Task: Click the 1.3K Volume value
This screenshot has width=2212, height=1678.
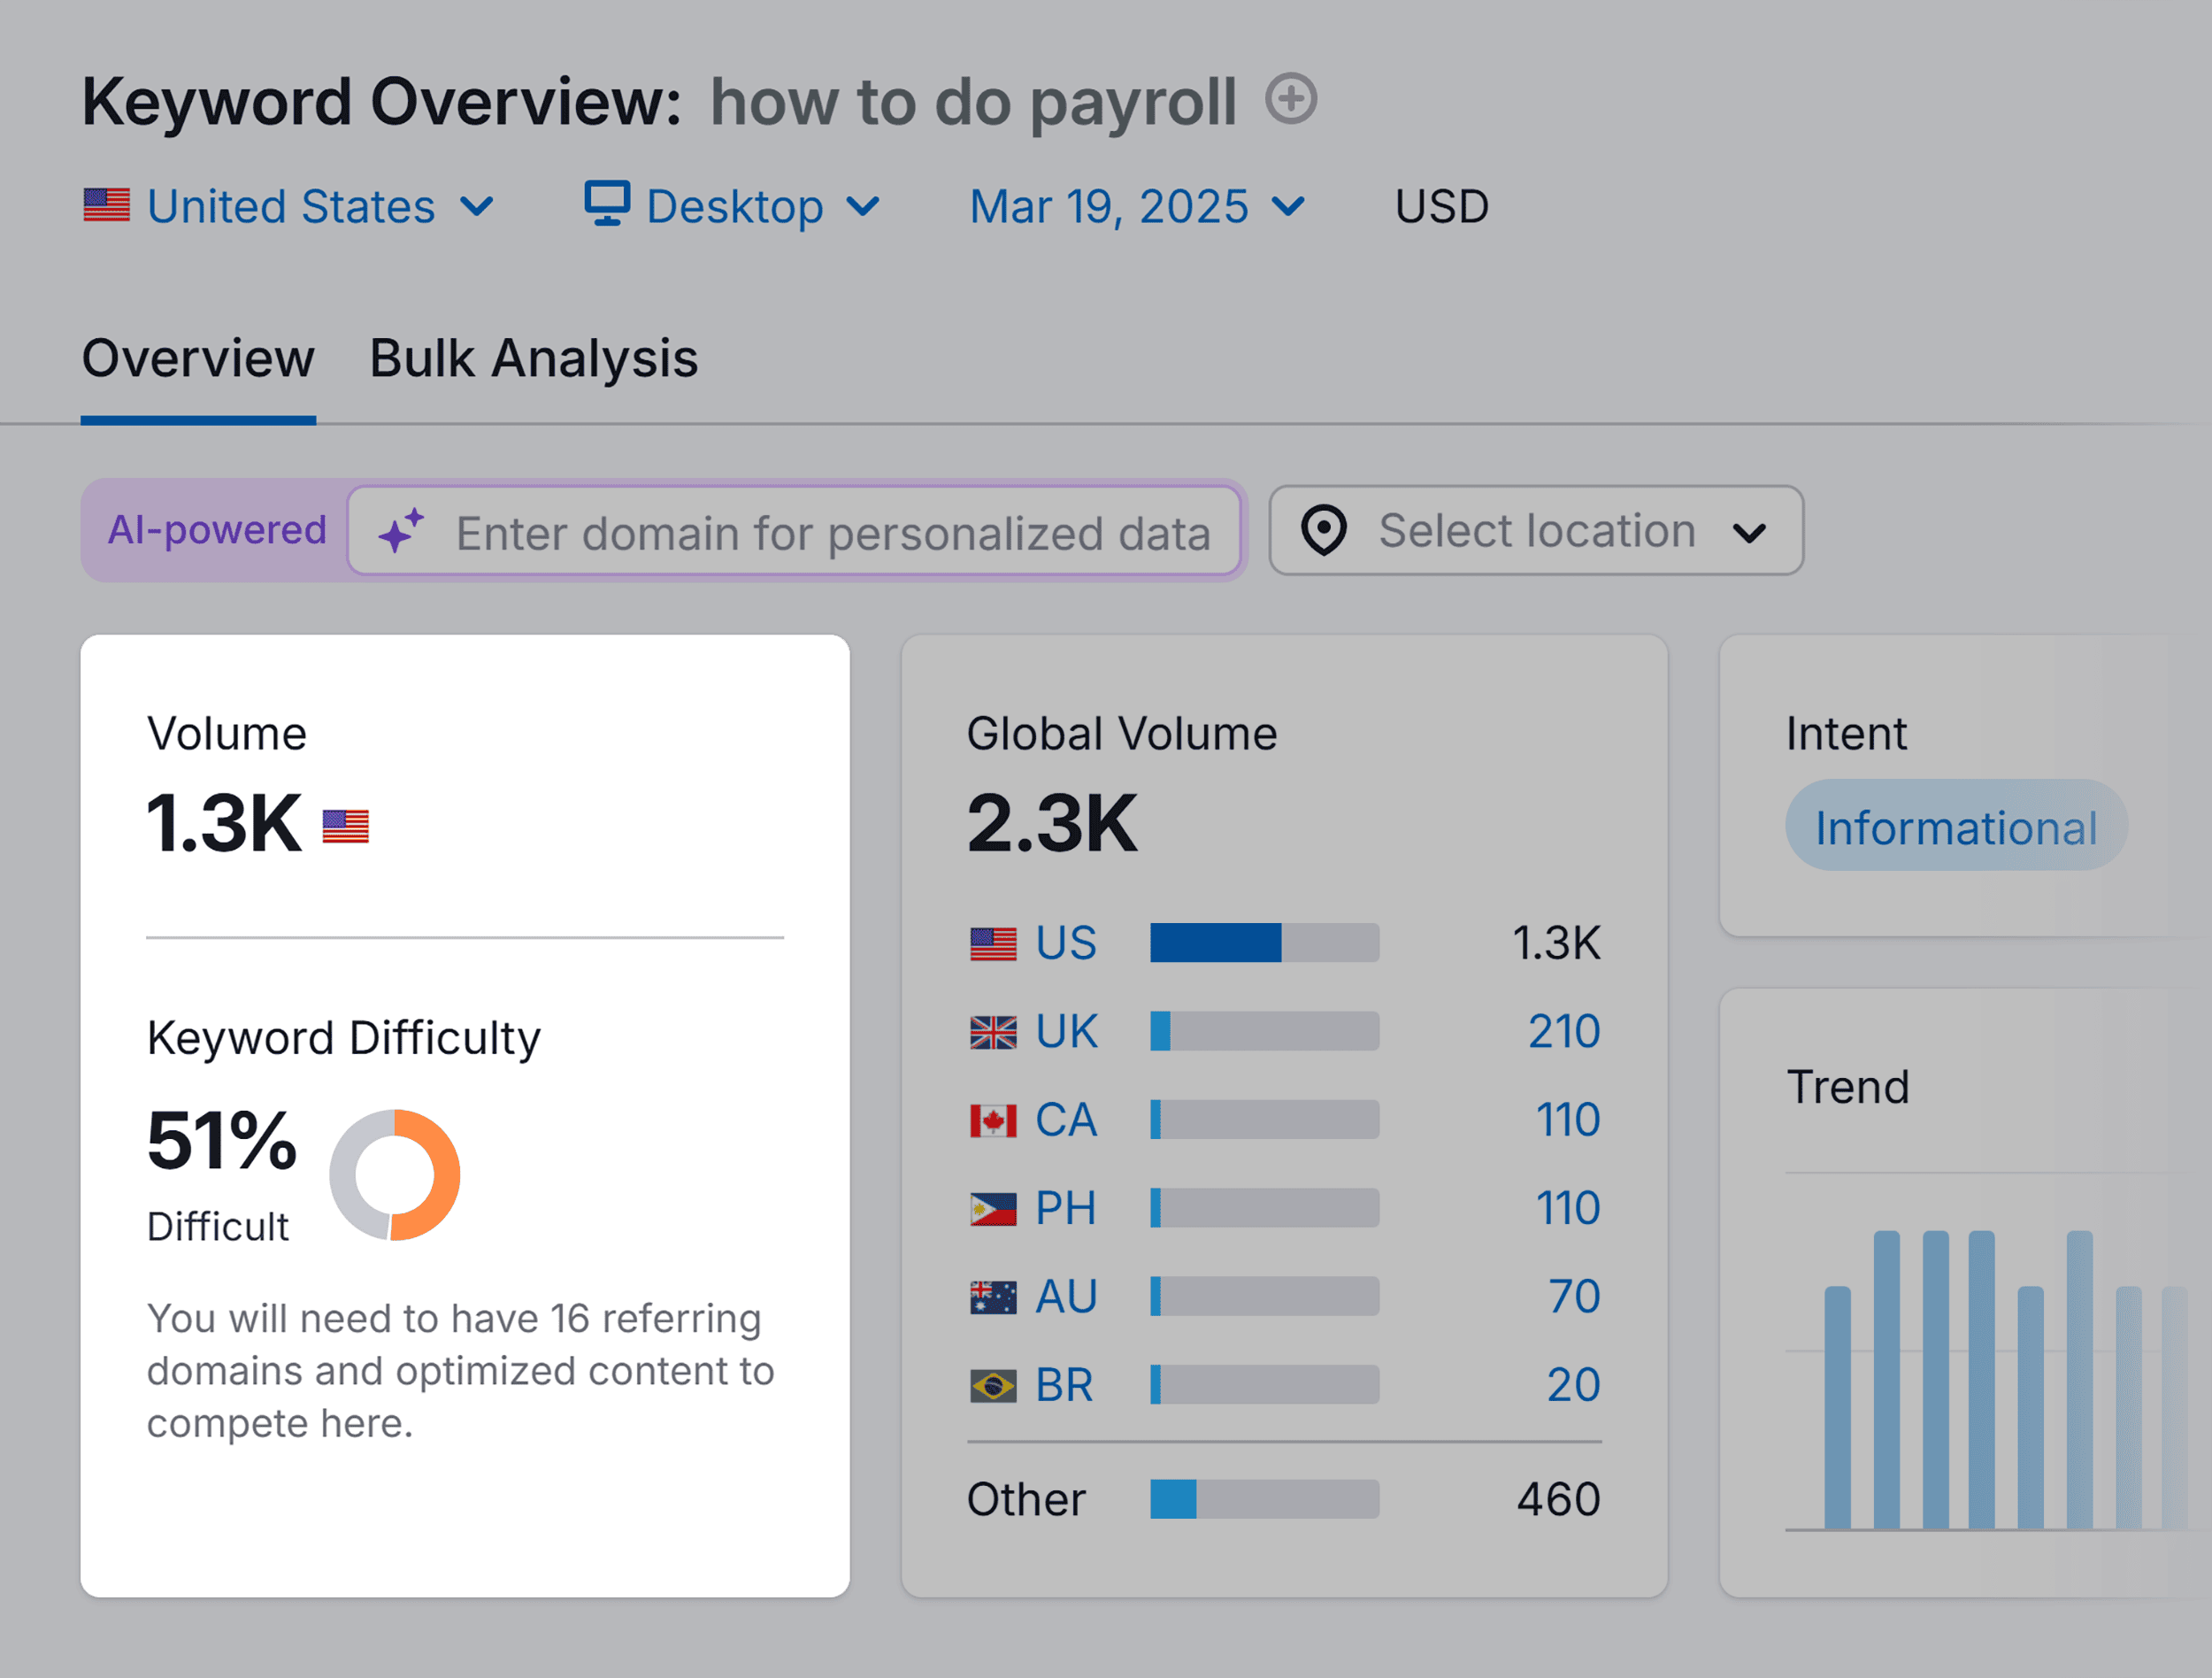Action: pos(224,824)
